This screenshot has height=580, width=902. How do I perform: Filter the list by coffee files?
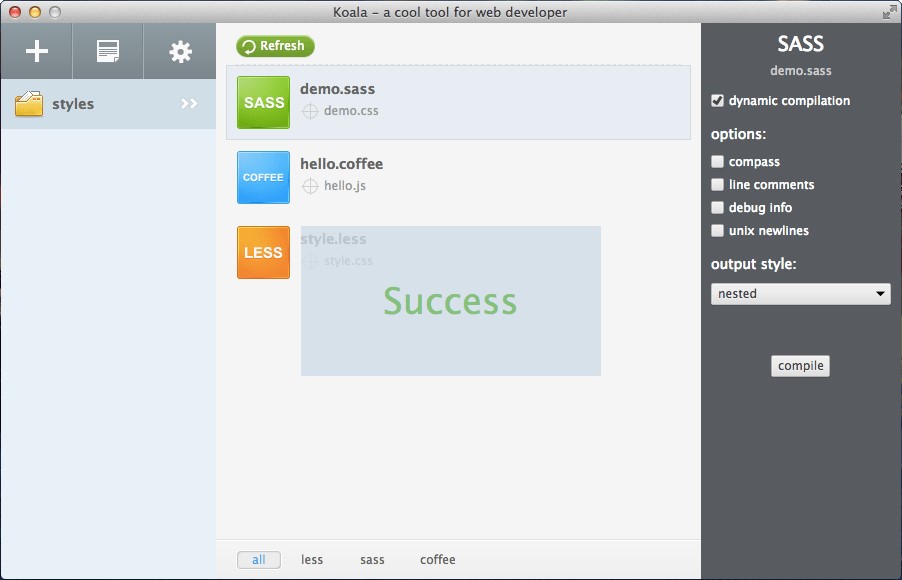(x=438, y=559)
